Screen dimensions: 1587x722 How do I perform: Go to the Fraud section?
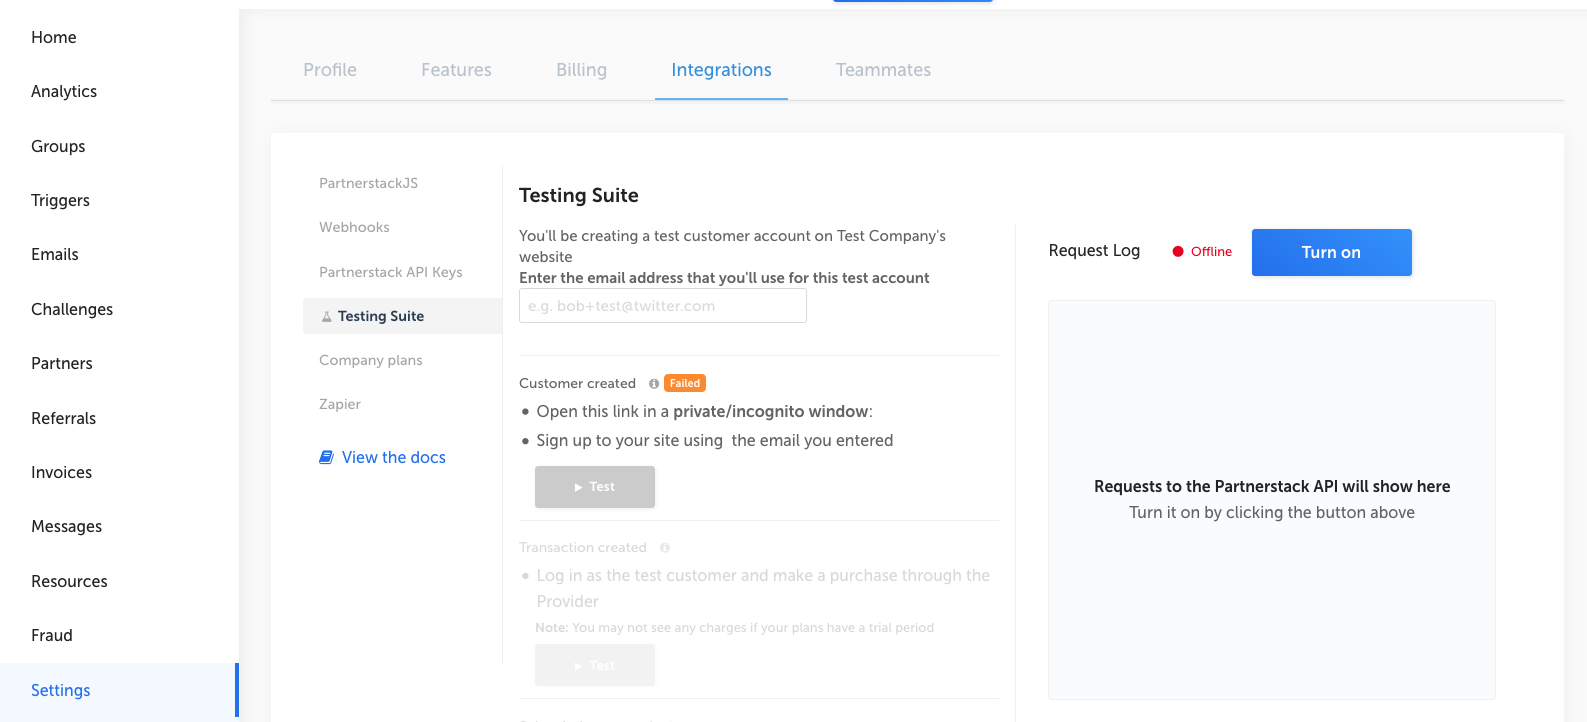(x=52, y=635)
